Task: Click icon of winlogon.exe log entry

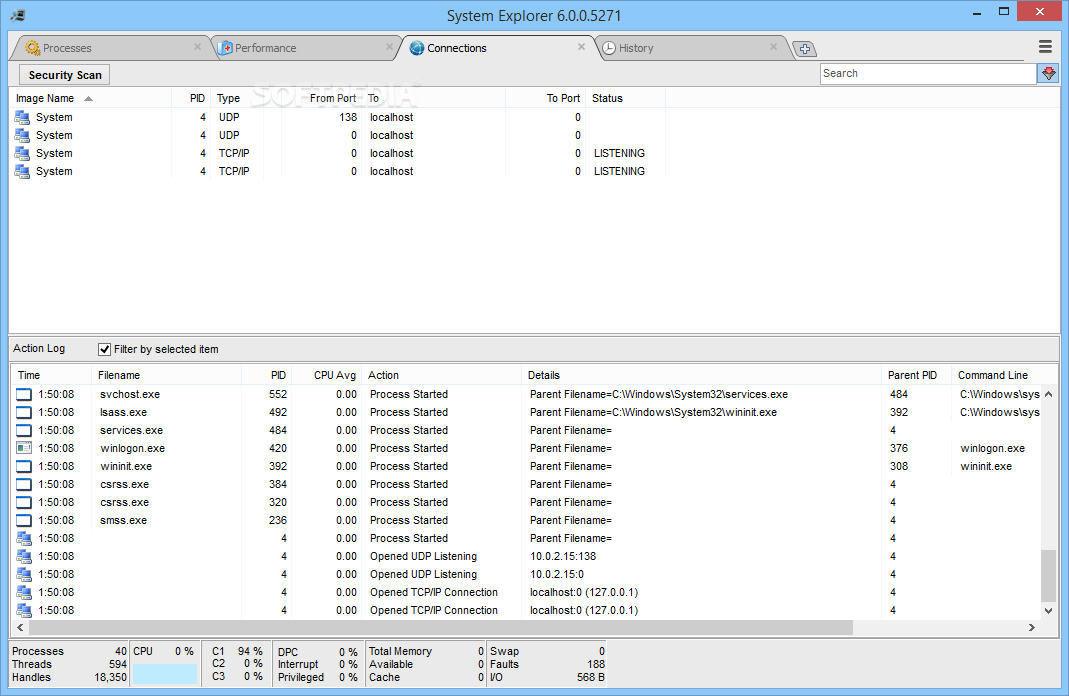Action: click(24, 448)
